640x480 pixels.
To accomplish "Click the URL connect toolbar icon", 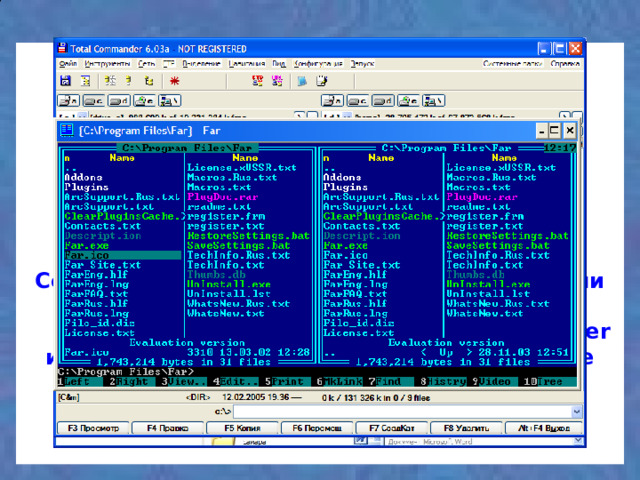I will (x=277, y=81).
